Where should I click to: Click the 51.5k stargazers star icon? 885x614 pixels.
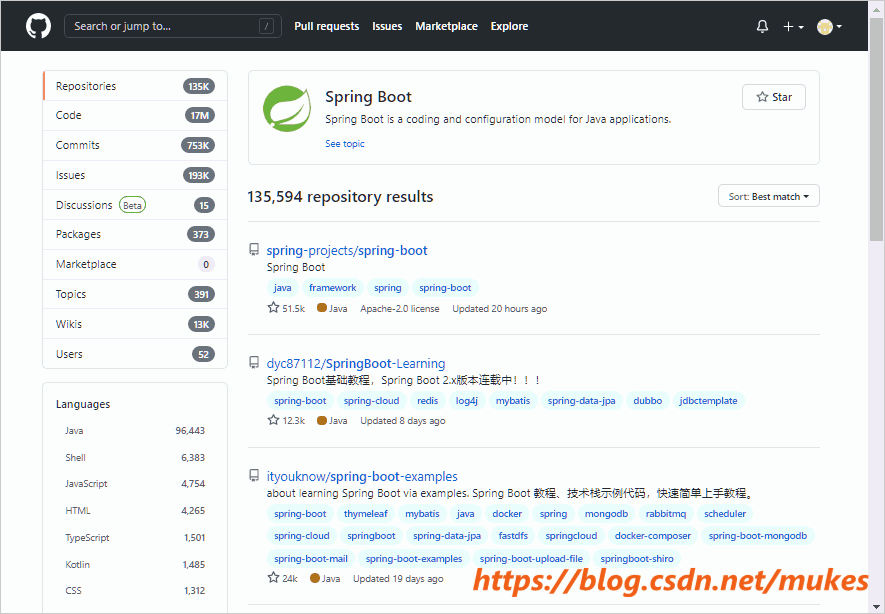[273, 308]
